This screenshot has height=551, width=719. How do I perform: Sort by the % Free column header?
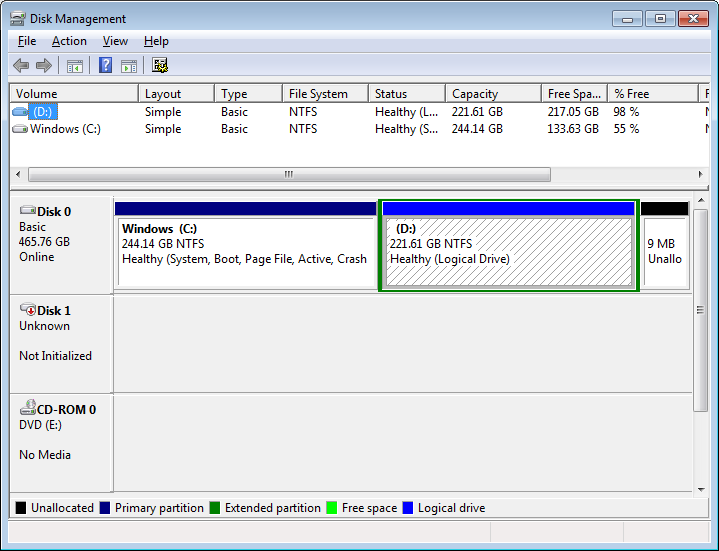click(653, 94)
